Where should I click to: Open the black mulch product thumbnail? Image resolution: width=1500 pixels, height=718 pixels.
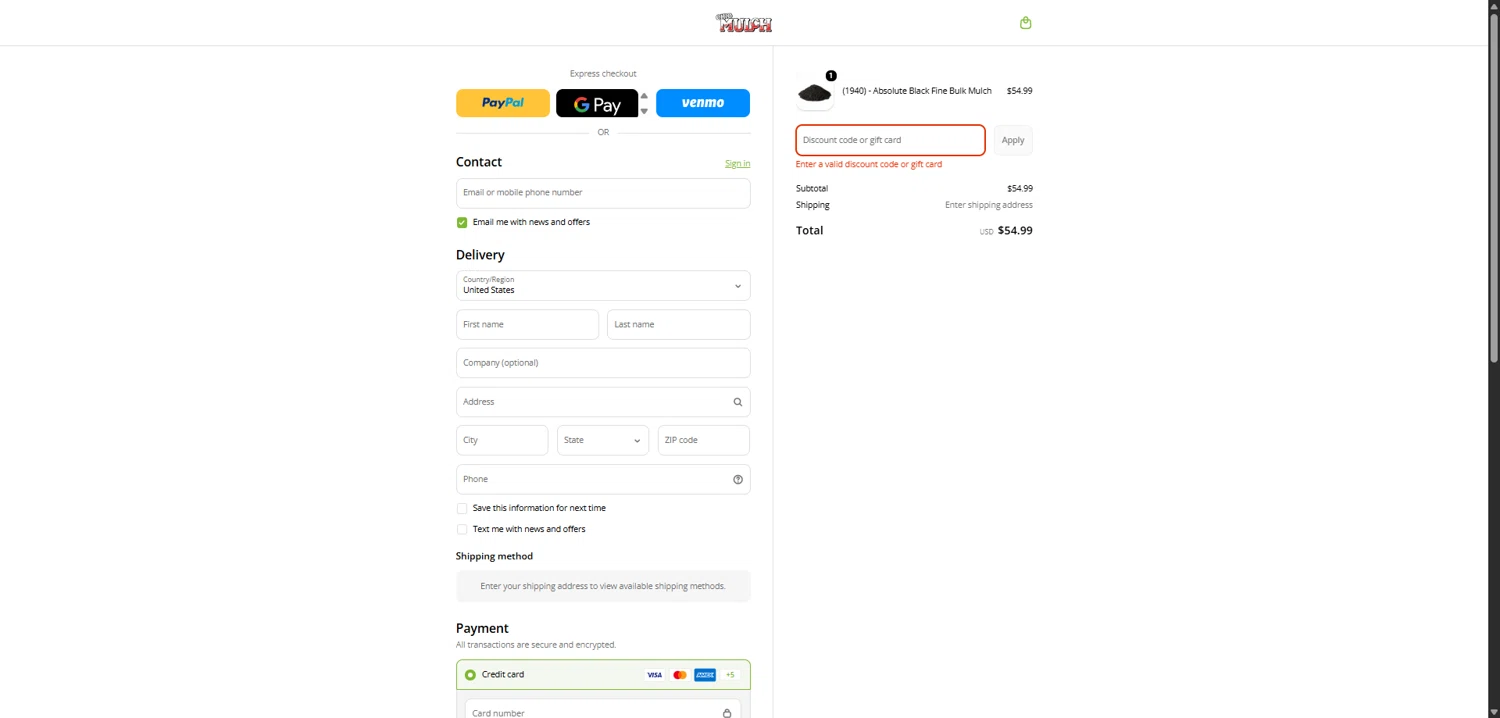pyautogui.click(x=815, y=91)
